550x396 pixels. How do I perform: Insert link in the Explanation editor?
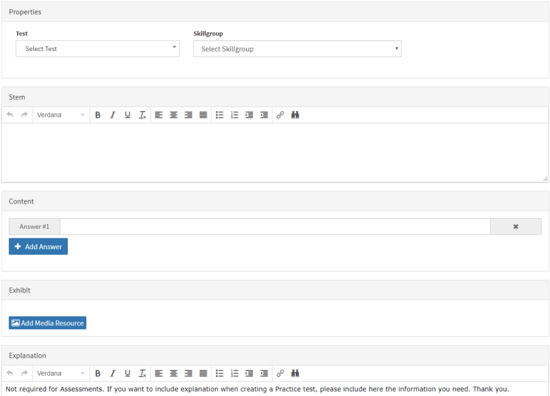click(x=280, y=374)
